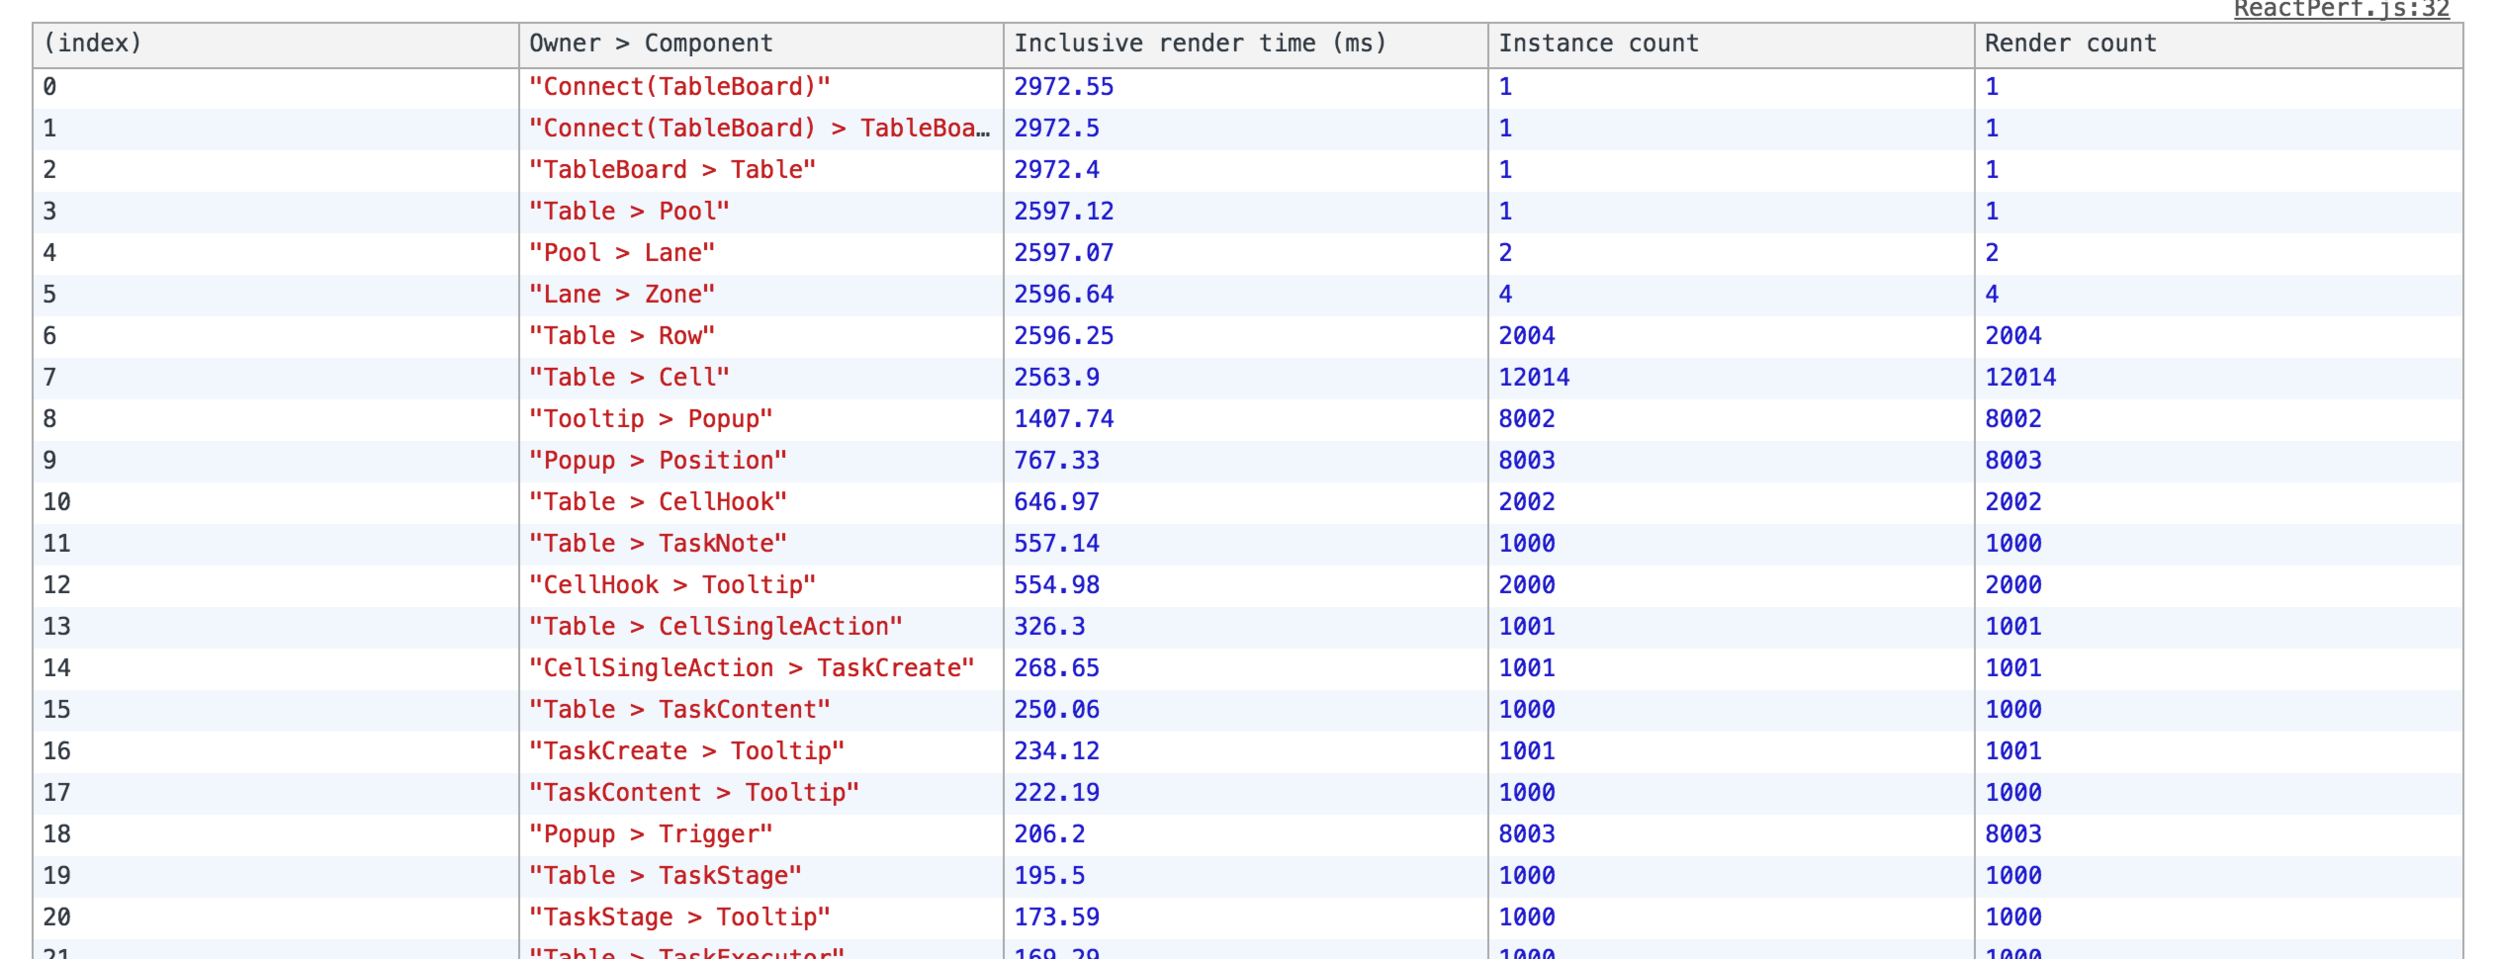The image size is (2500, 959).
Task: Select render count 2 in Pool > Lane row
Action: [1992, 253]
